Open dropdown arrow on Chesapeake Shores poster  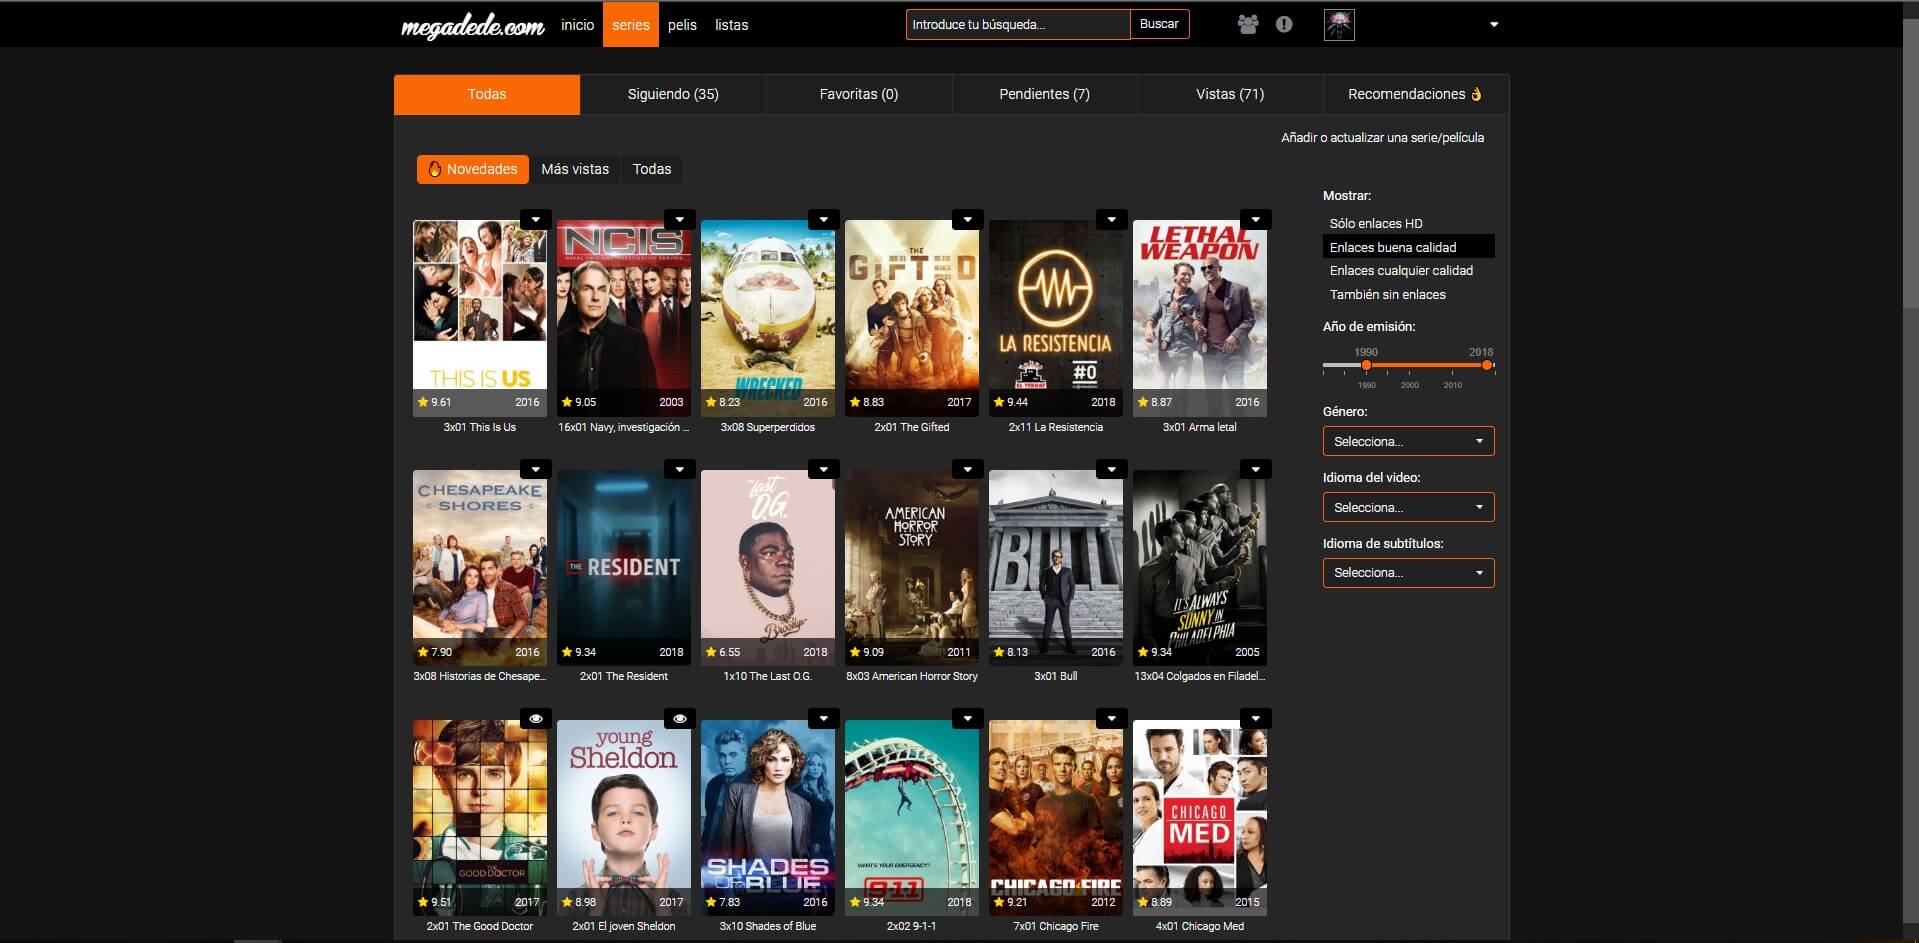[536, 469]
